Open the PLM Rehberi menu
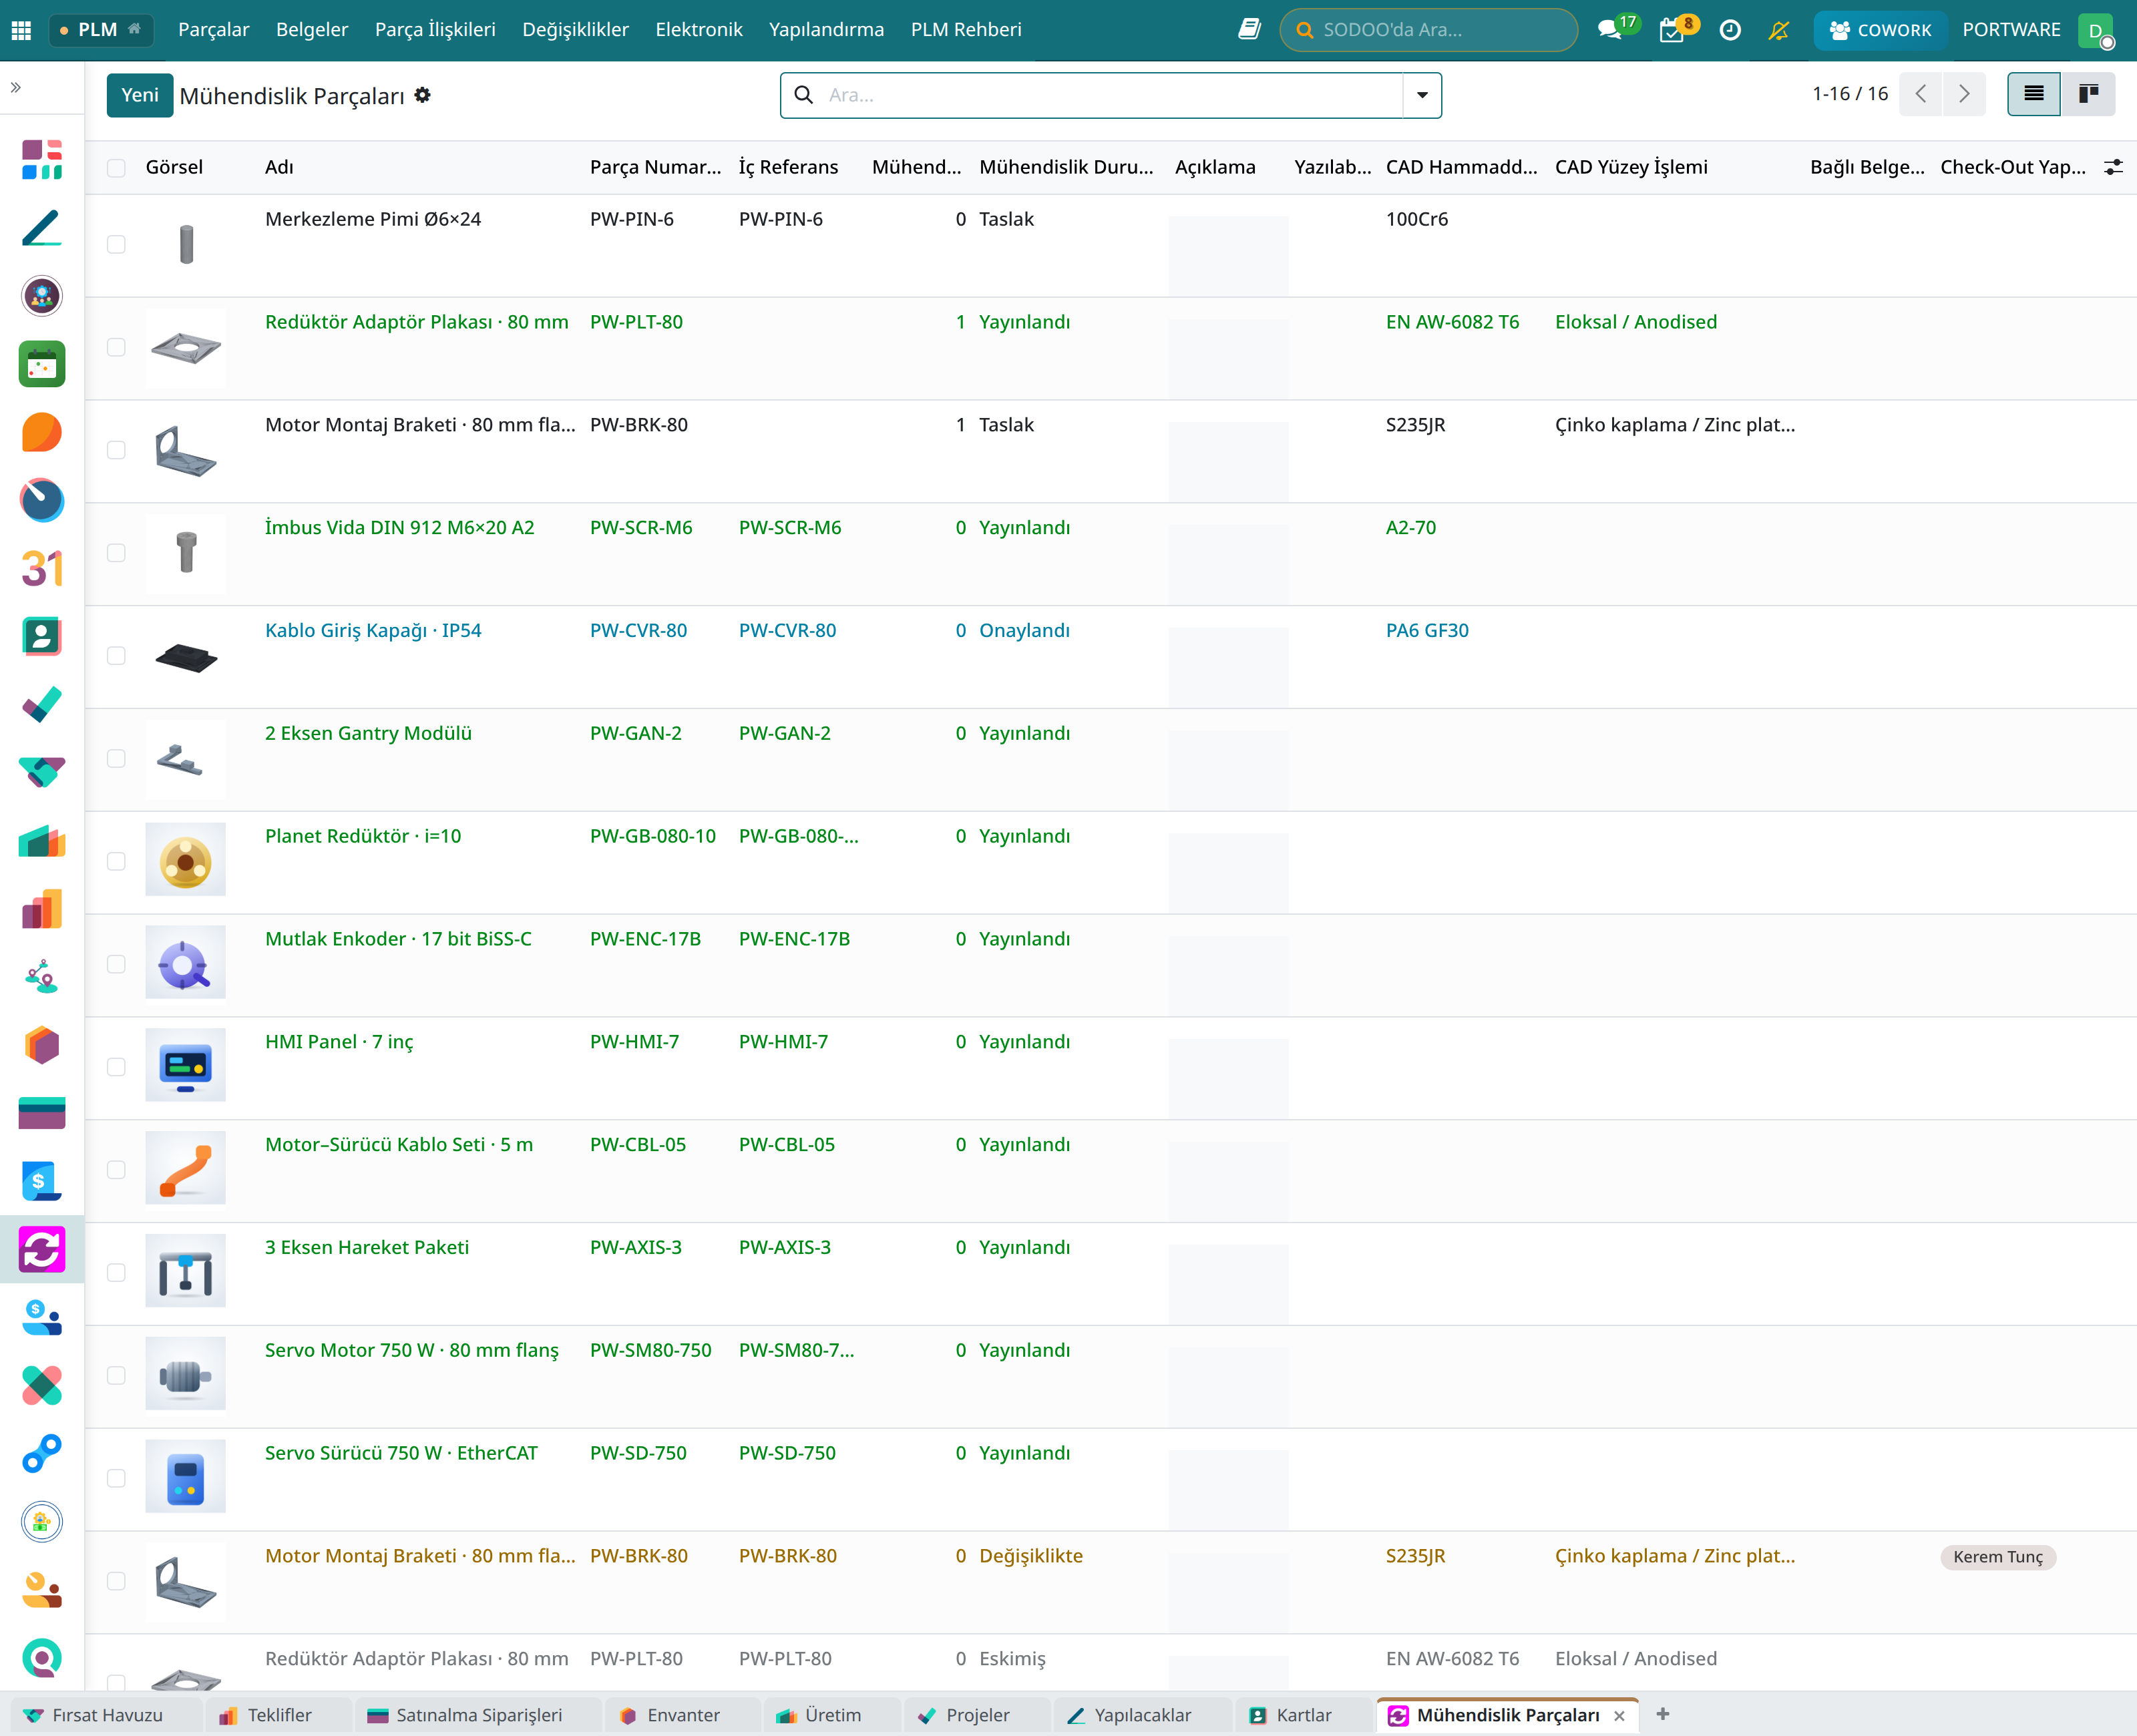This screenshot has width=2137, height=1736. tap(966, 30)
